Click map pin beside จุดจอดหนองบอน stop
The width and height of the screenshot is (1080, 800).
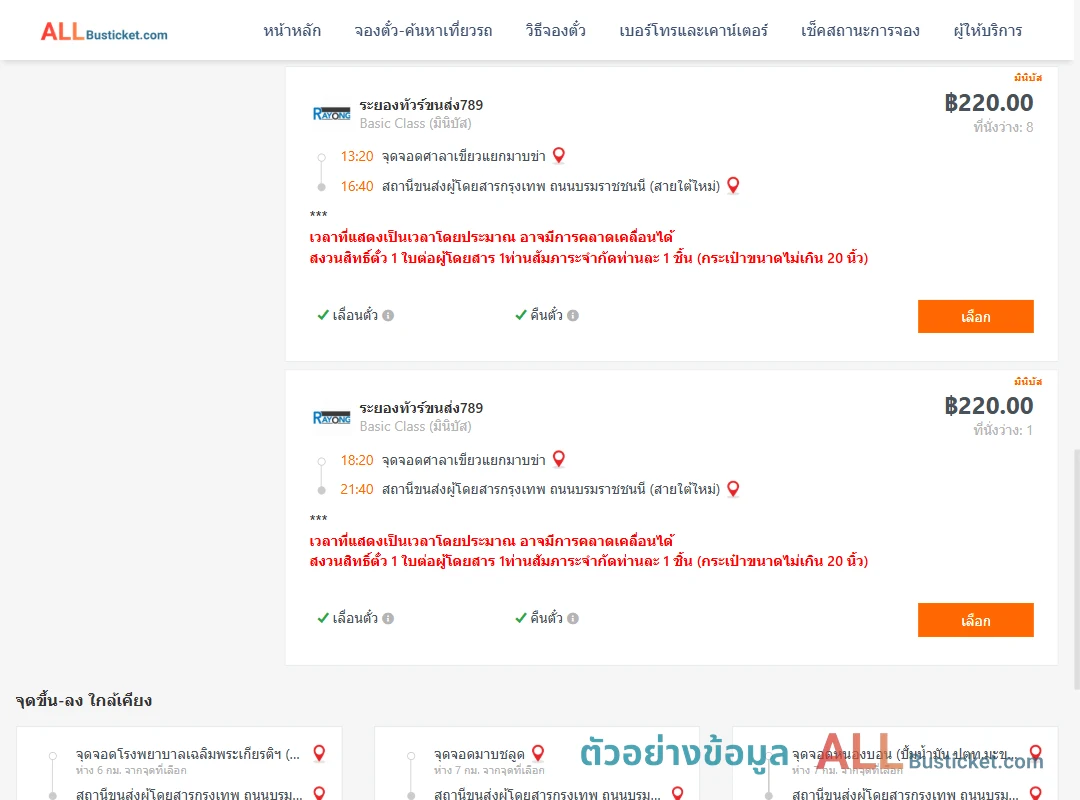pyautogui.click(x=1035, y=753)
